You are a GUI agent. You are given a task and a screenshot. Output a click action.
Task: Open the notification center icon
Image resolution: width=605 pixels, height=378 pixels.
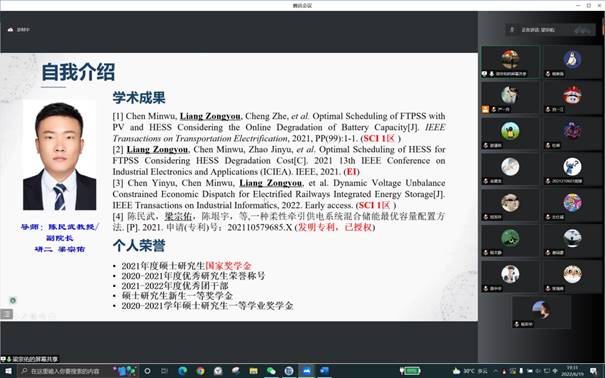pyautogui.click(x=593, y=371)
